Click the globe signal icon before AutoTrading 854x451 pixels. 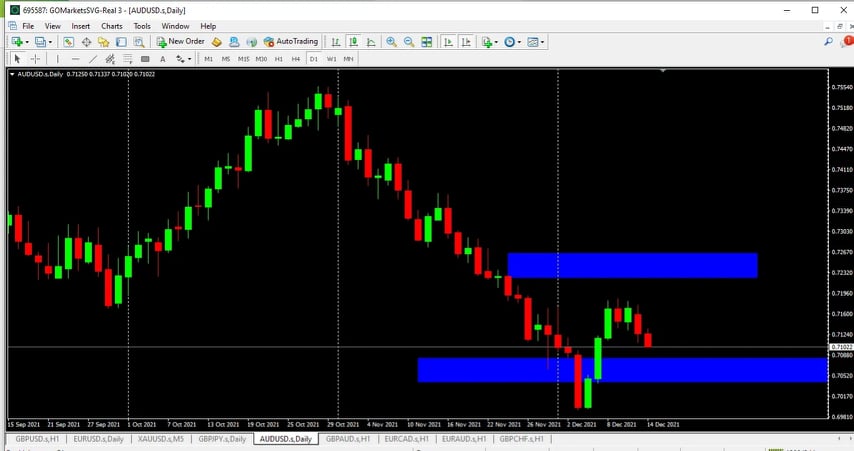(251, 42)
